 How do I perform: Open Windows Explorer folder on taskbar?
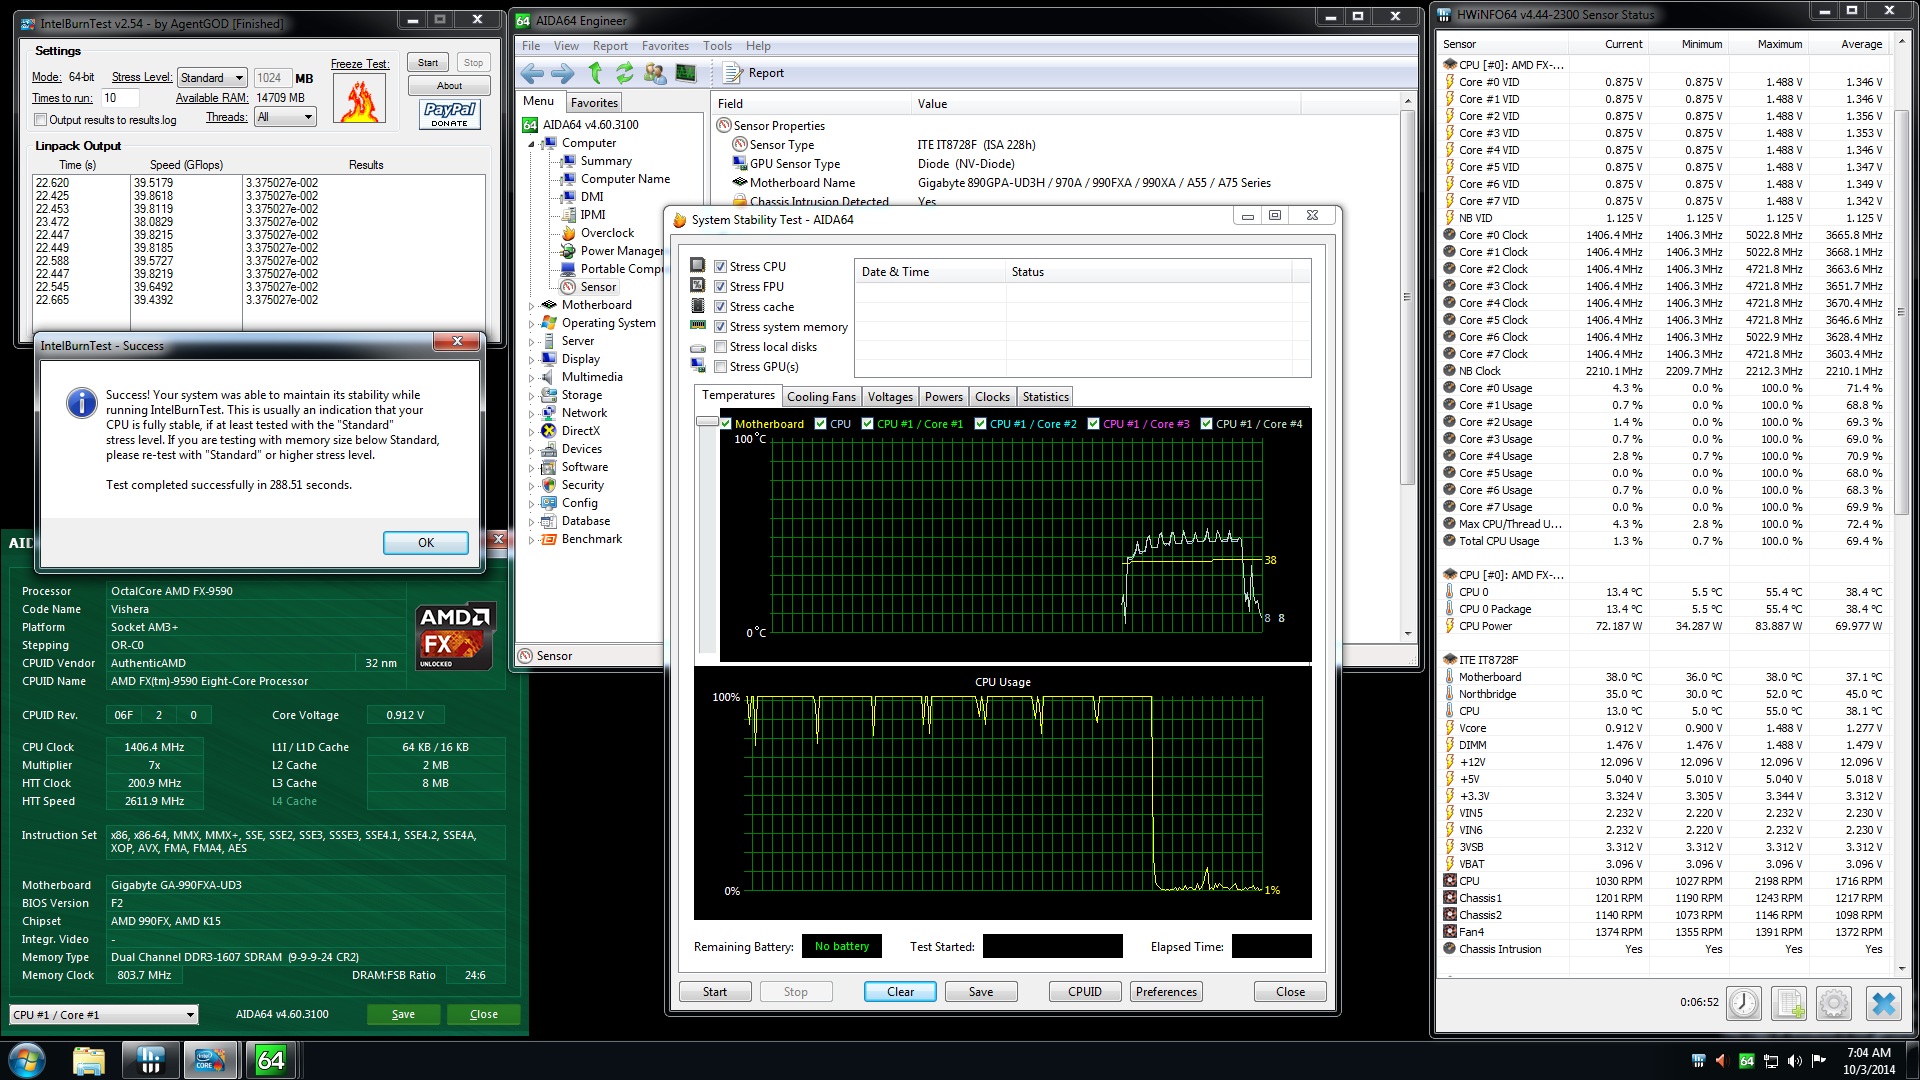pos(89,1060)
